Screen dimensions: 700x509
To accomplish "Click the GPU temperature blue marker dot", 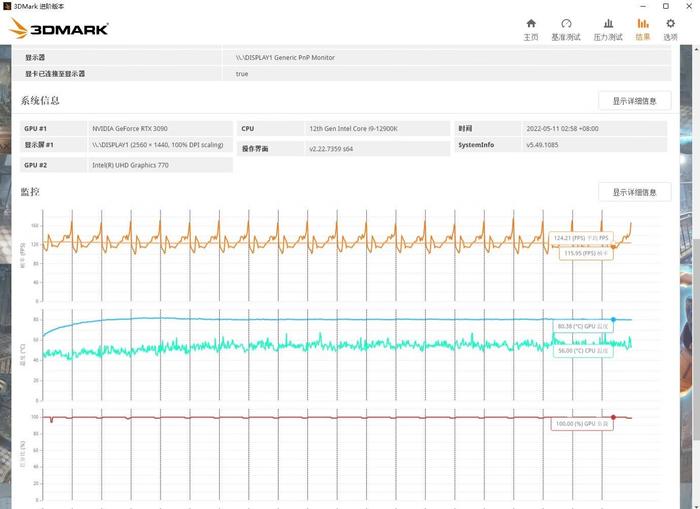I will point(613,320).
